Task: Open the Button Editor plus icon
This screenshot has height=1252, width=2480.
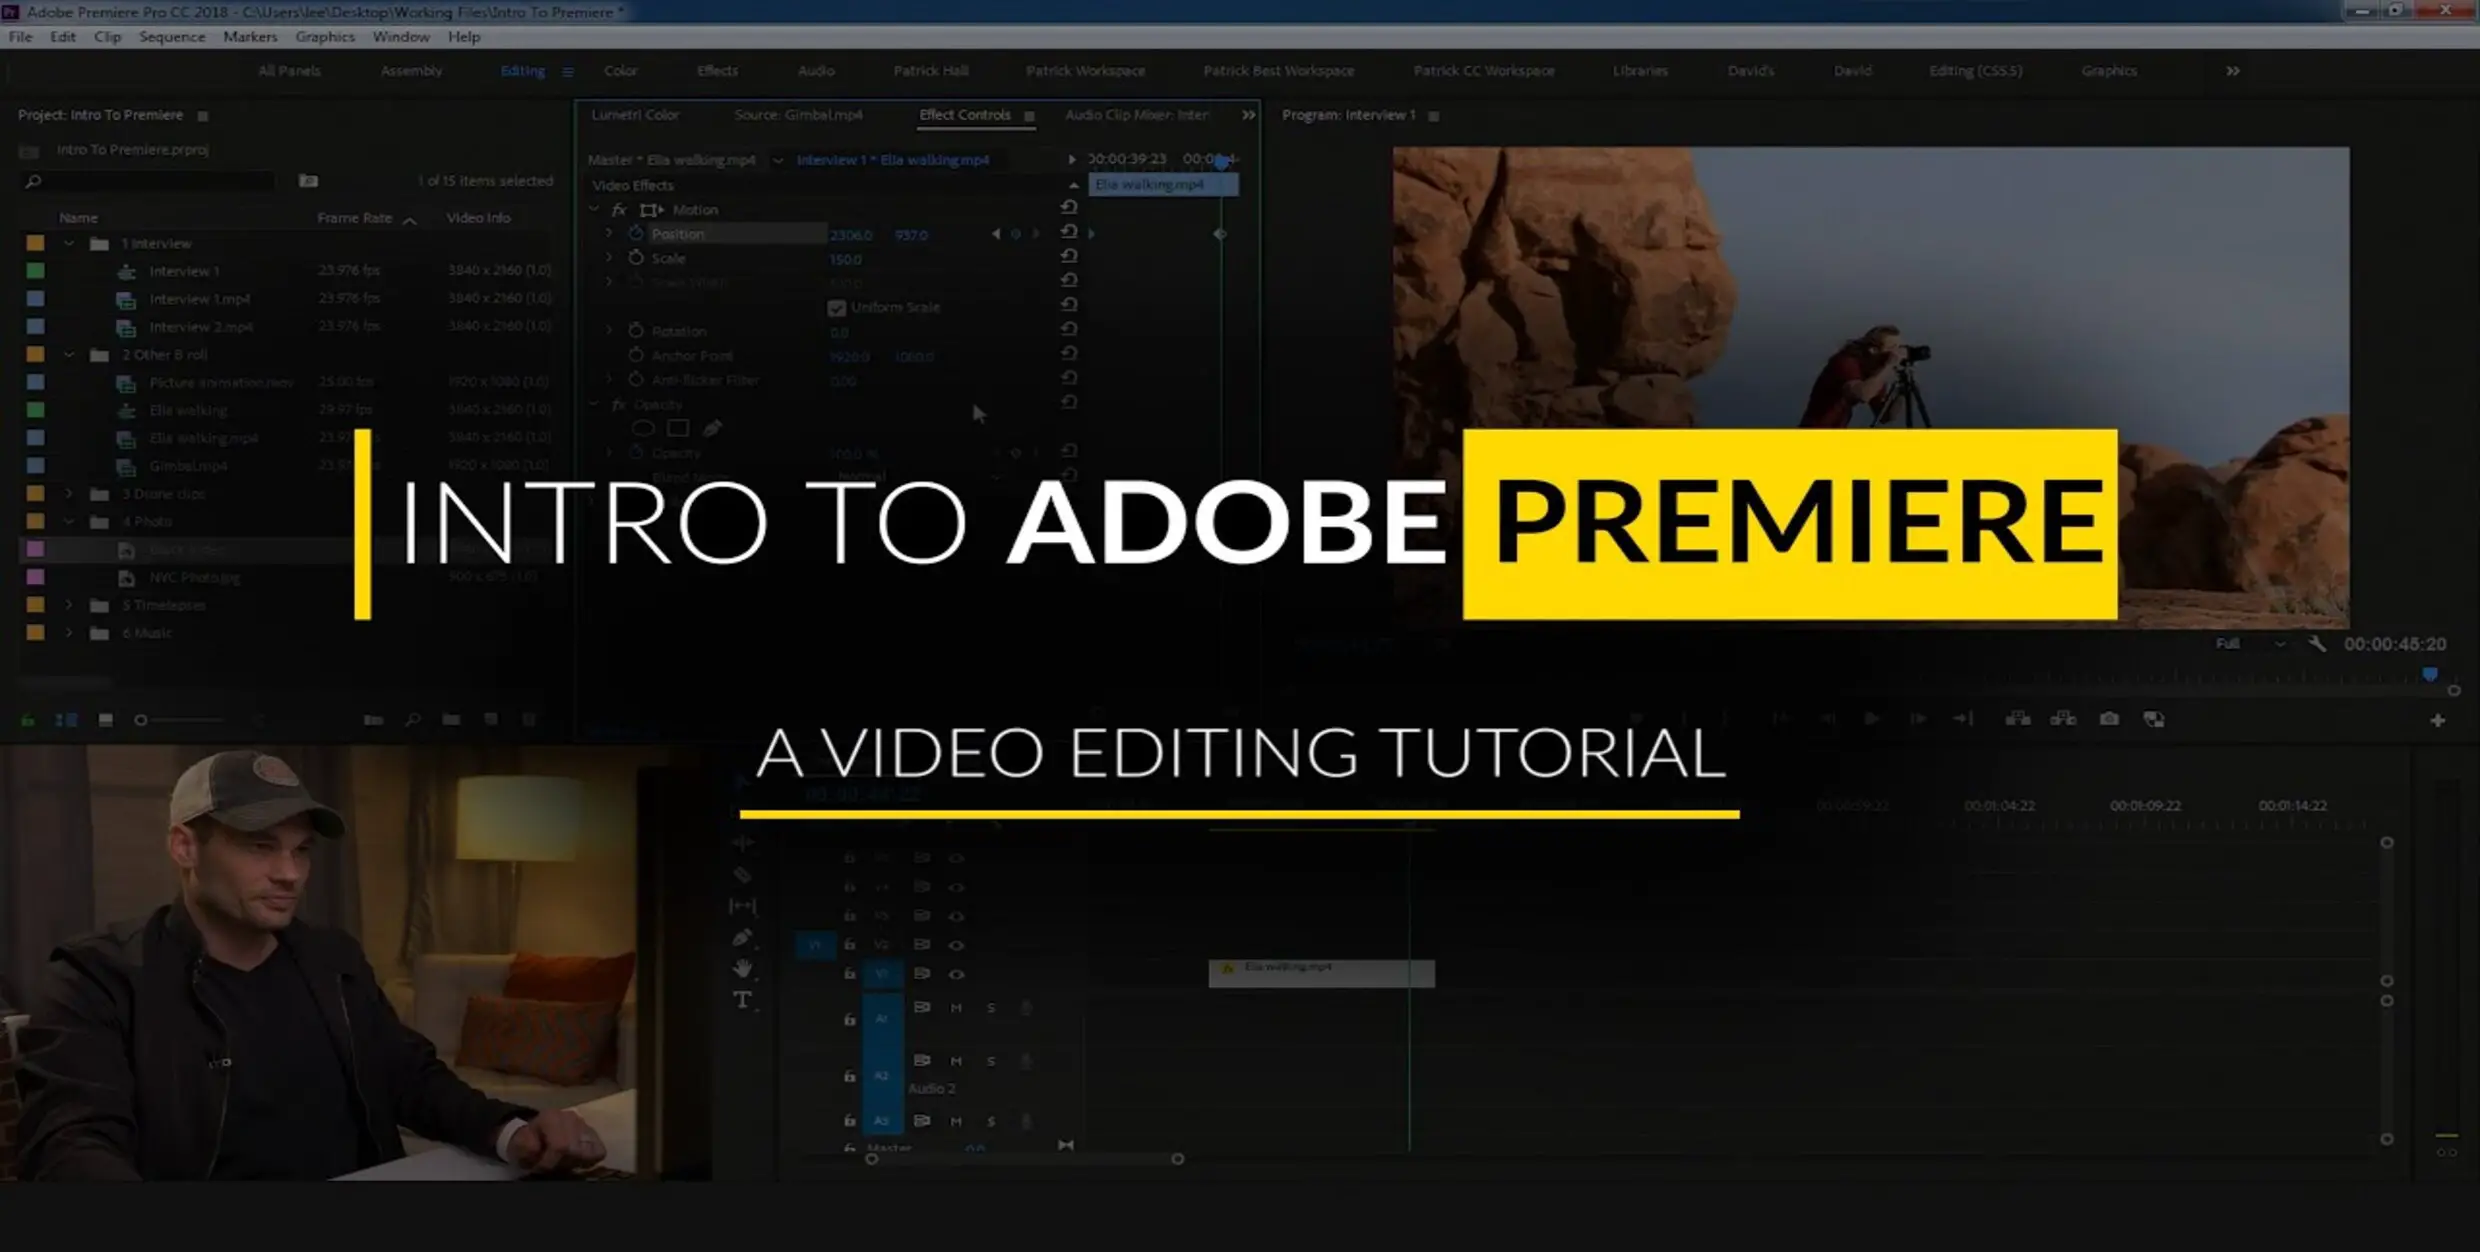Action: pyautogui.click(x=2437, y=720)
